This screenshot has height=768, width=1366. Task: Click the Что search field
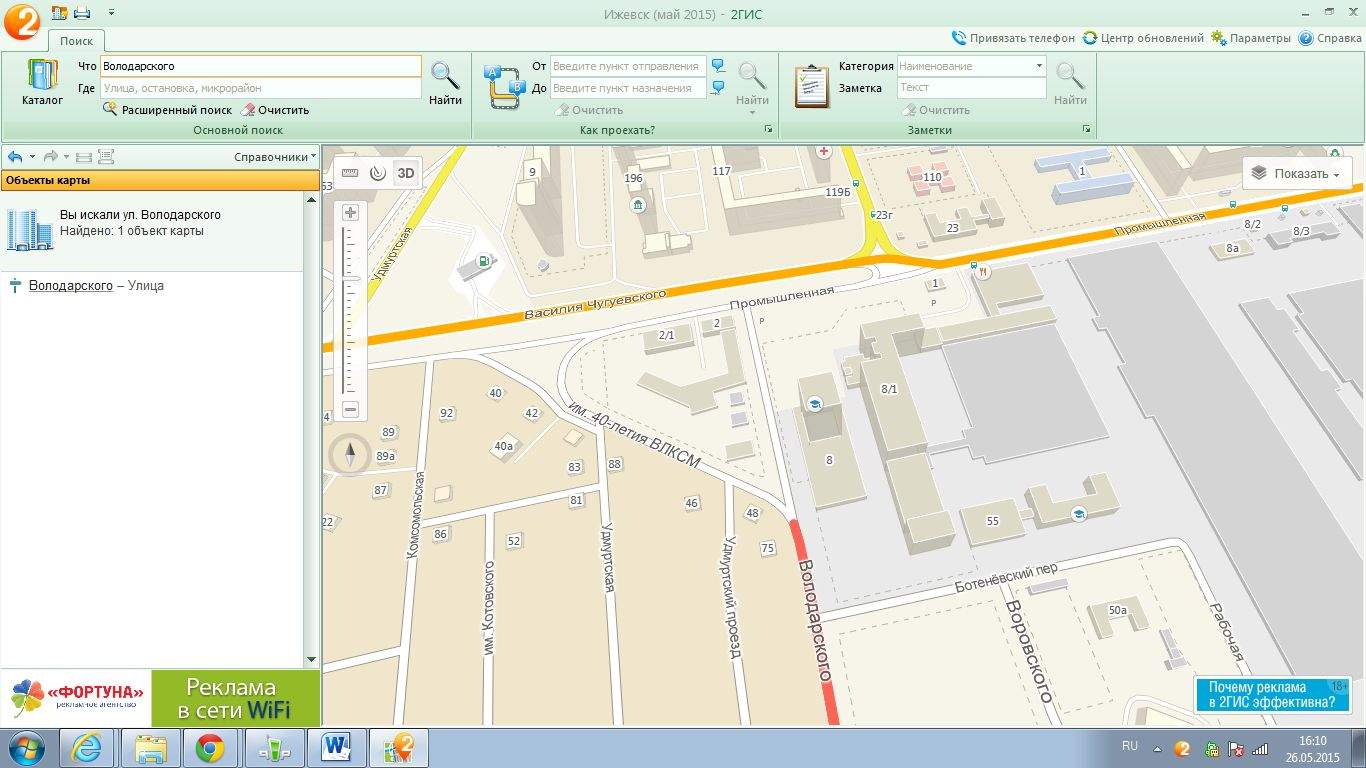pos(261,66)
